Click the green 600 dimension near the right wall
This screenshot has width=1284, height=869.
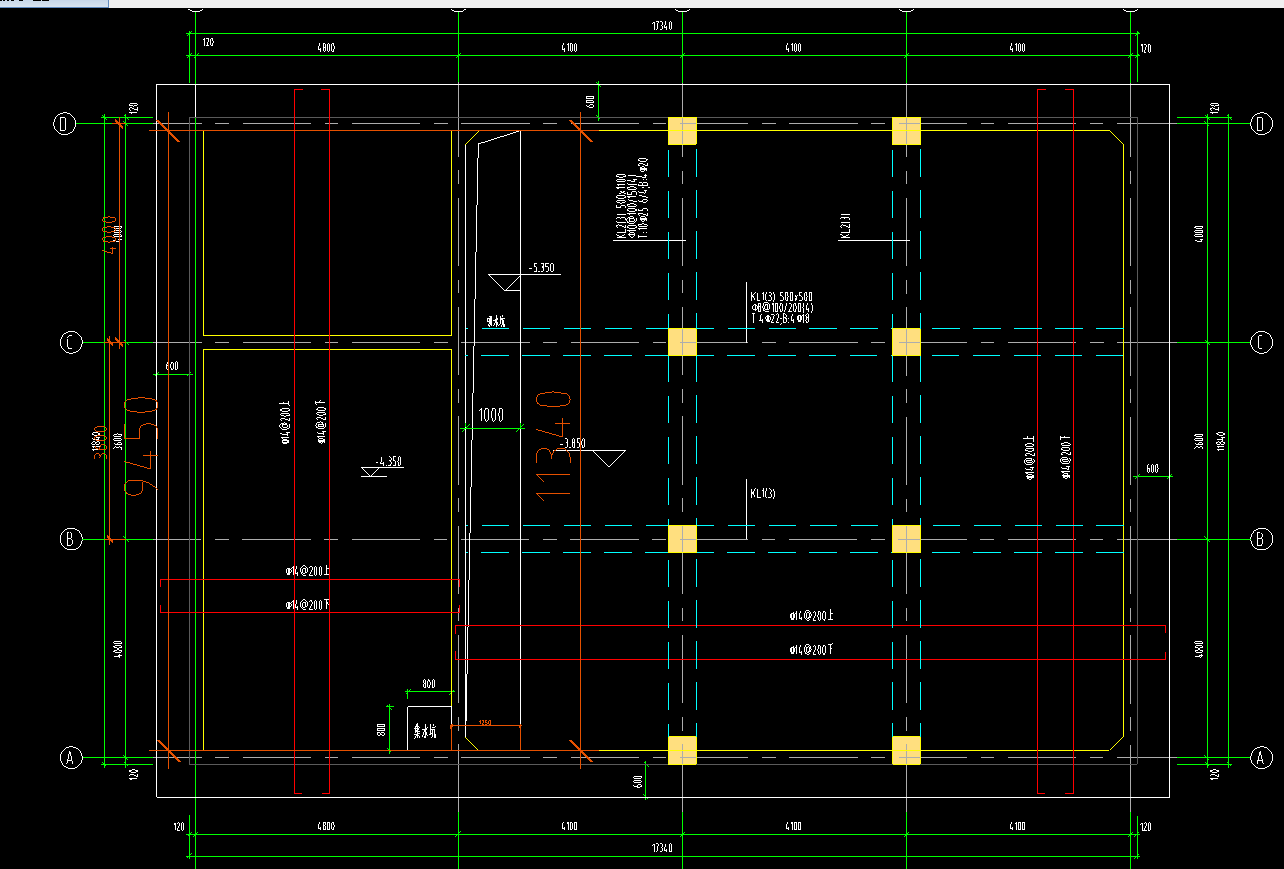1152,468
